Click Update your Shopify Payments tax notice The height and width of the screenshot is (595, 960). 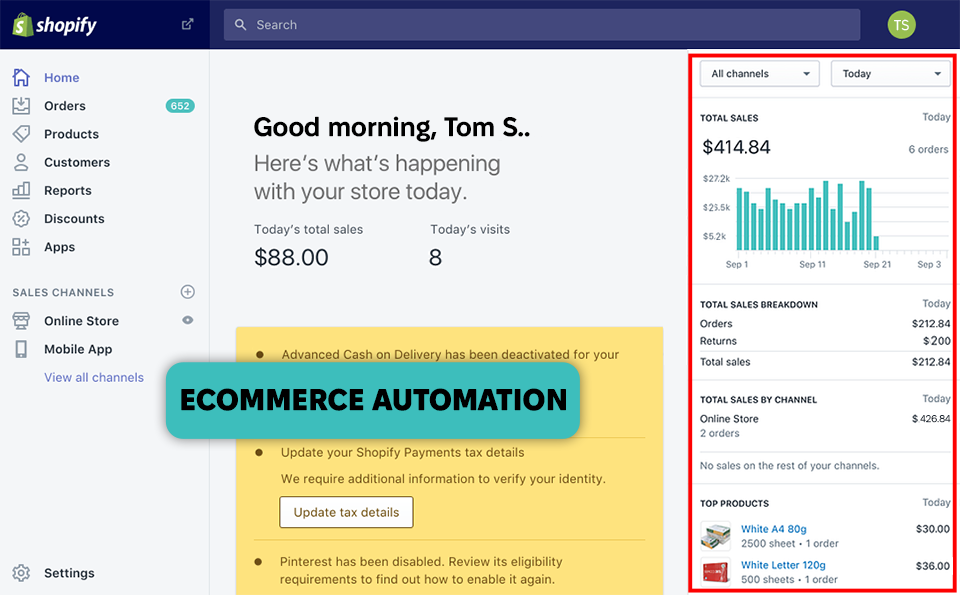(402, 452)
